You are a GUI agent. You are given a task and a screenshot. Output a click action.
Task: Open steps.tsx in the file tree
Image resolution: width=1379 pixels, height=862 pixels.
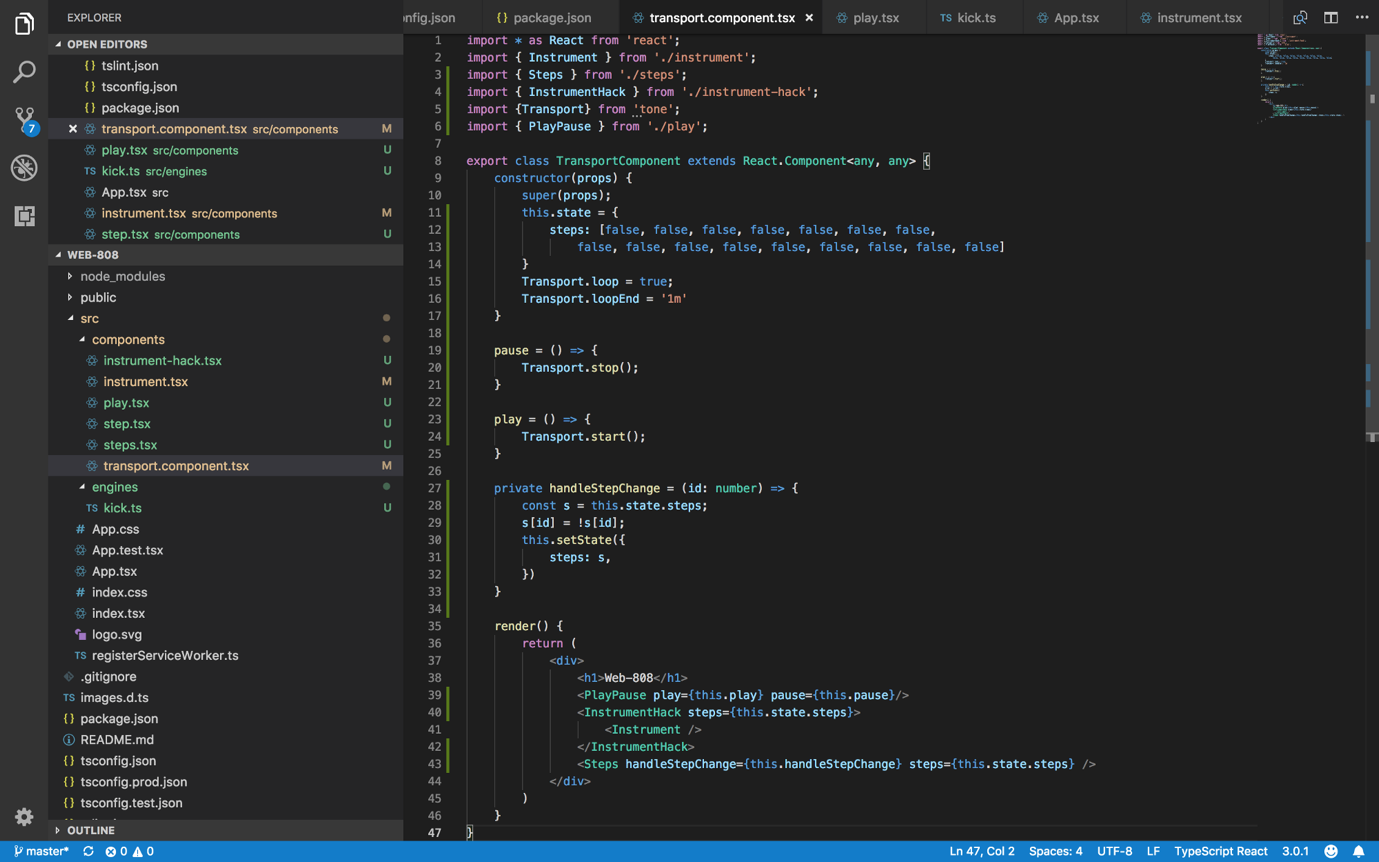130,445
